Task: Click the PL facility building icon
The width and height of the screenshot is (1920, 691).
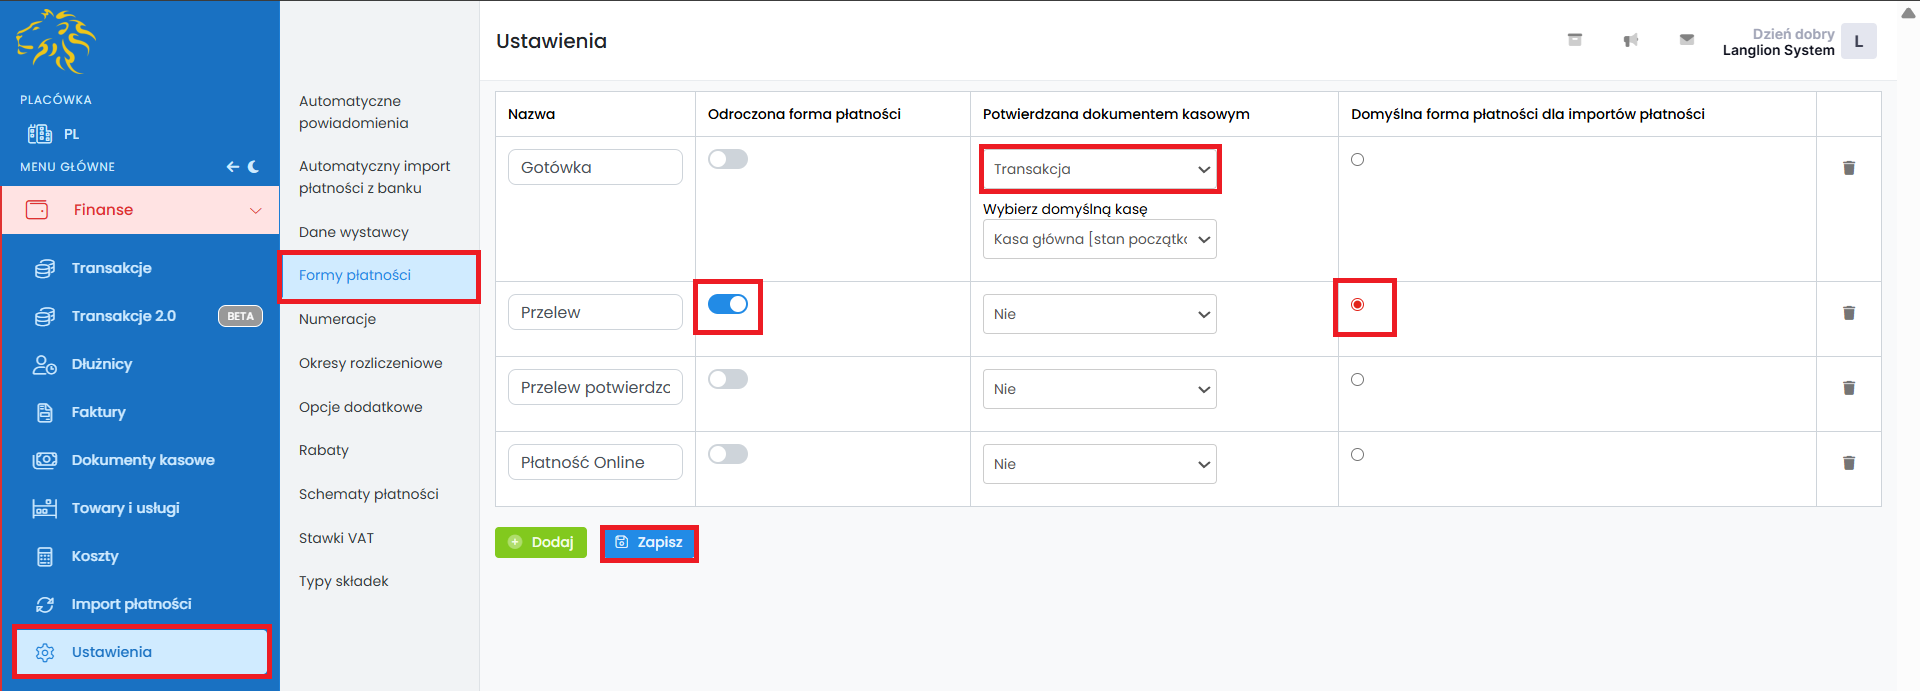Action: click(40, 134)
